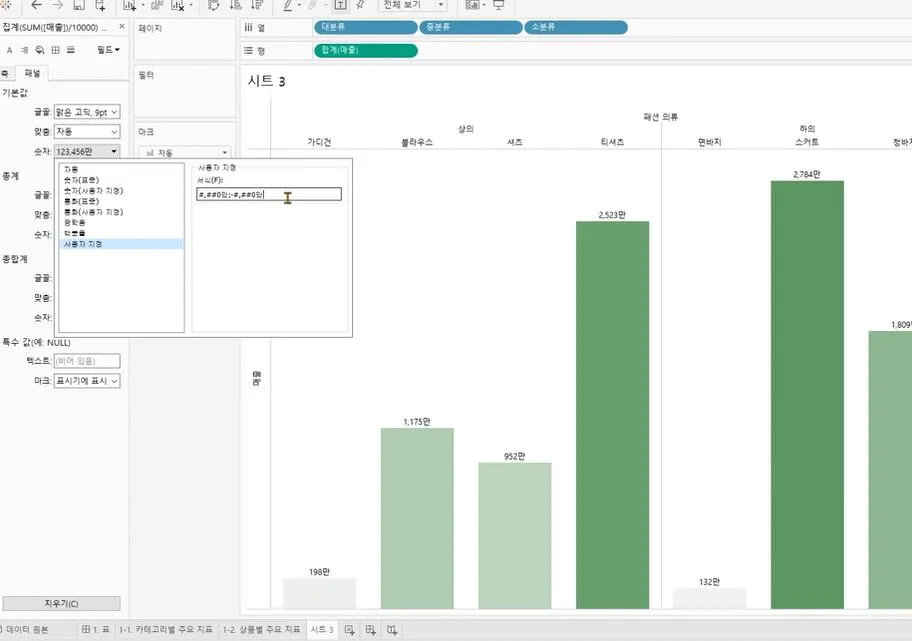
Task: Select the 티셔츠 bar labeled 2,523만
Action: (612, 415)
